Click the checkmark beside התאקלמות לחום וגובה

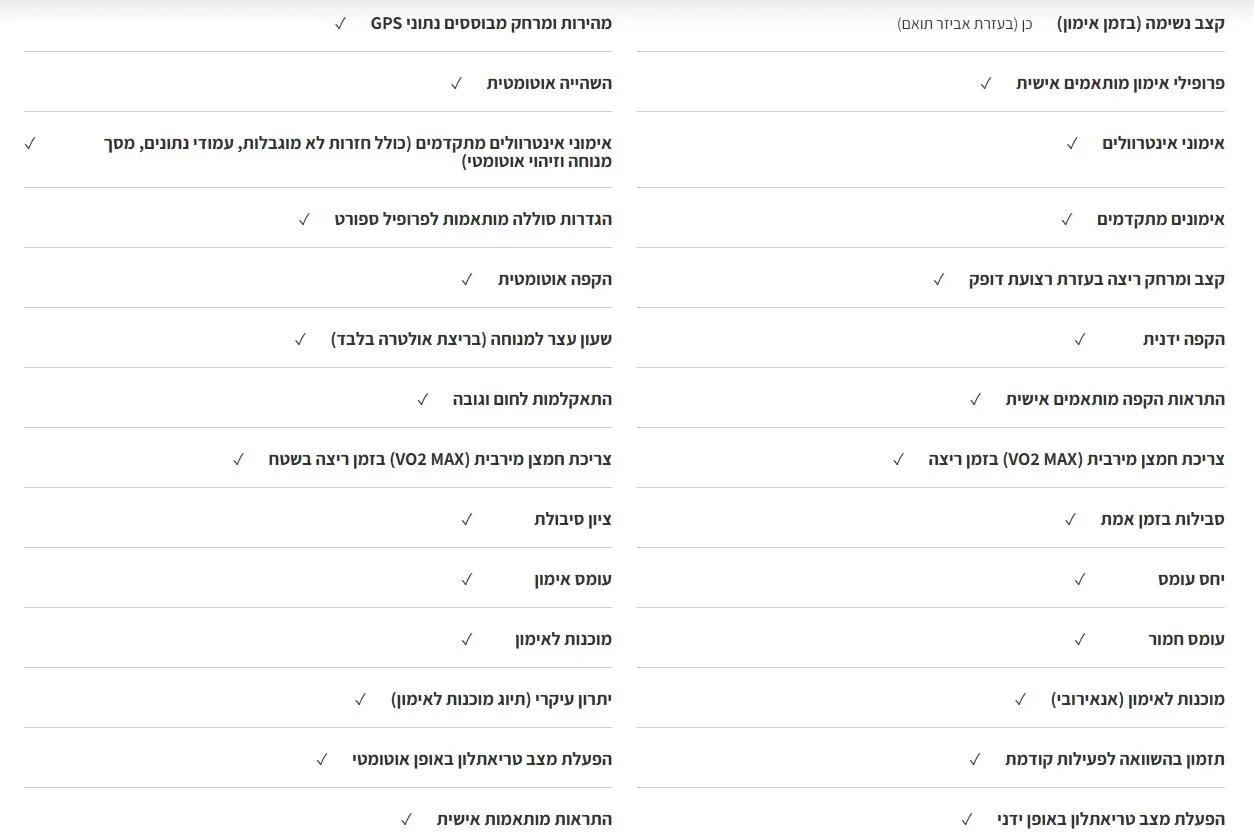[422, 399]
